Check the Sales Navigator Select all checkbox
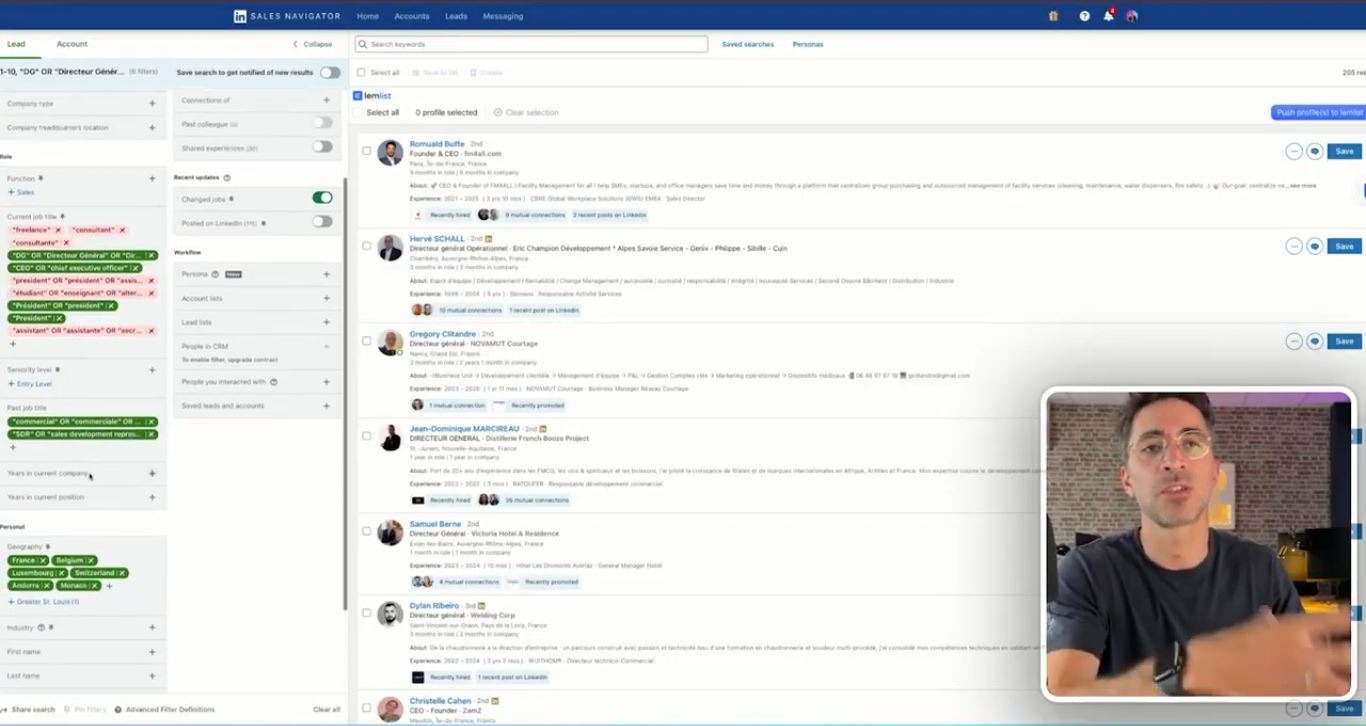 point(361,72)
